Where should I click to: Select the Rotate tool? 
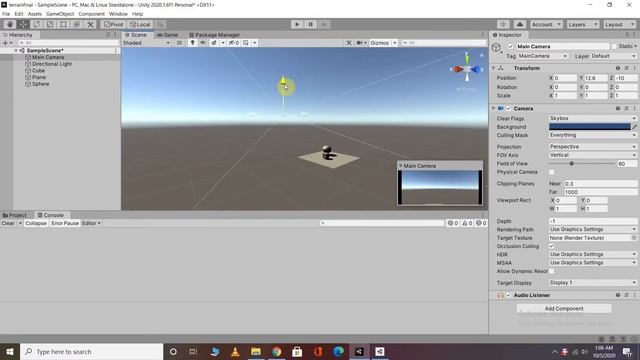[x=36, y=24]
